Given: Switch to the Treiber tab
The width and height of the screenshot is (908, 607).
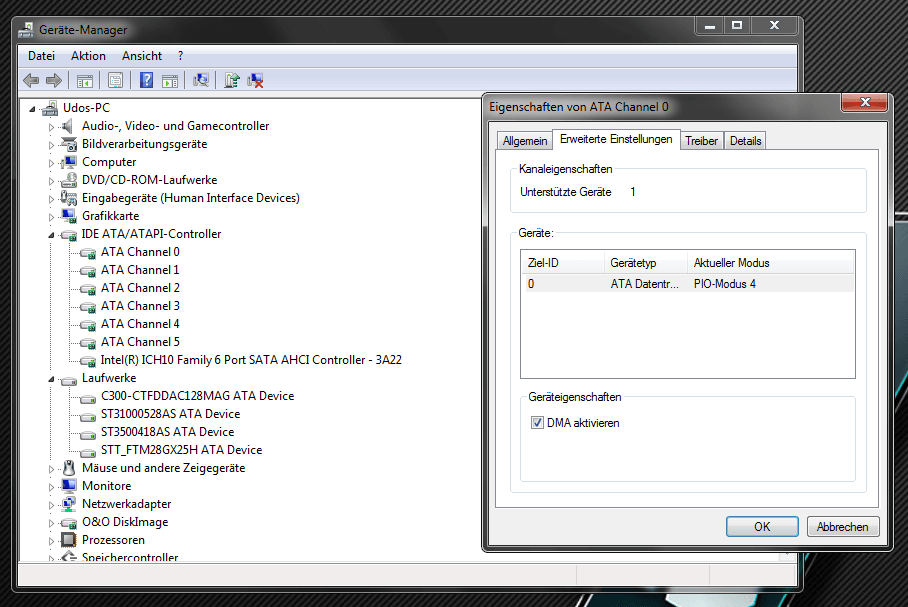Looking at the screenshot, I should [701, 141].
